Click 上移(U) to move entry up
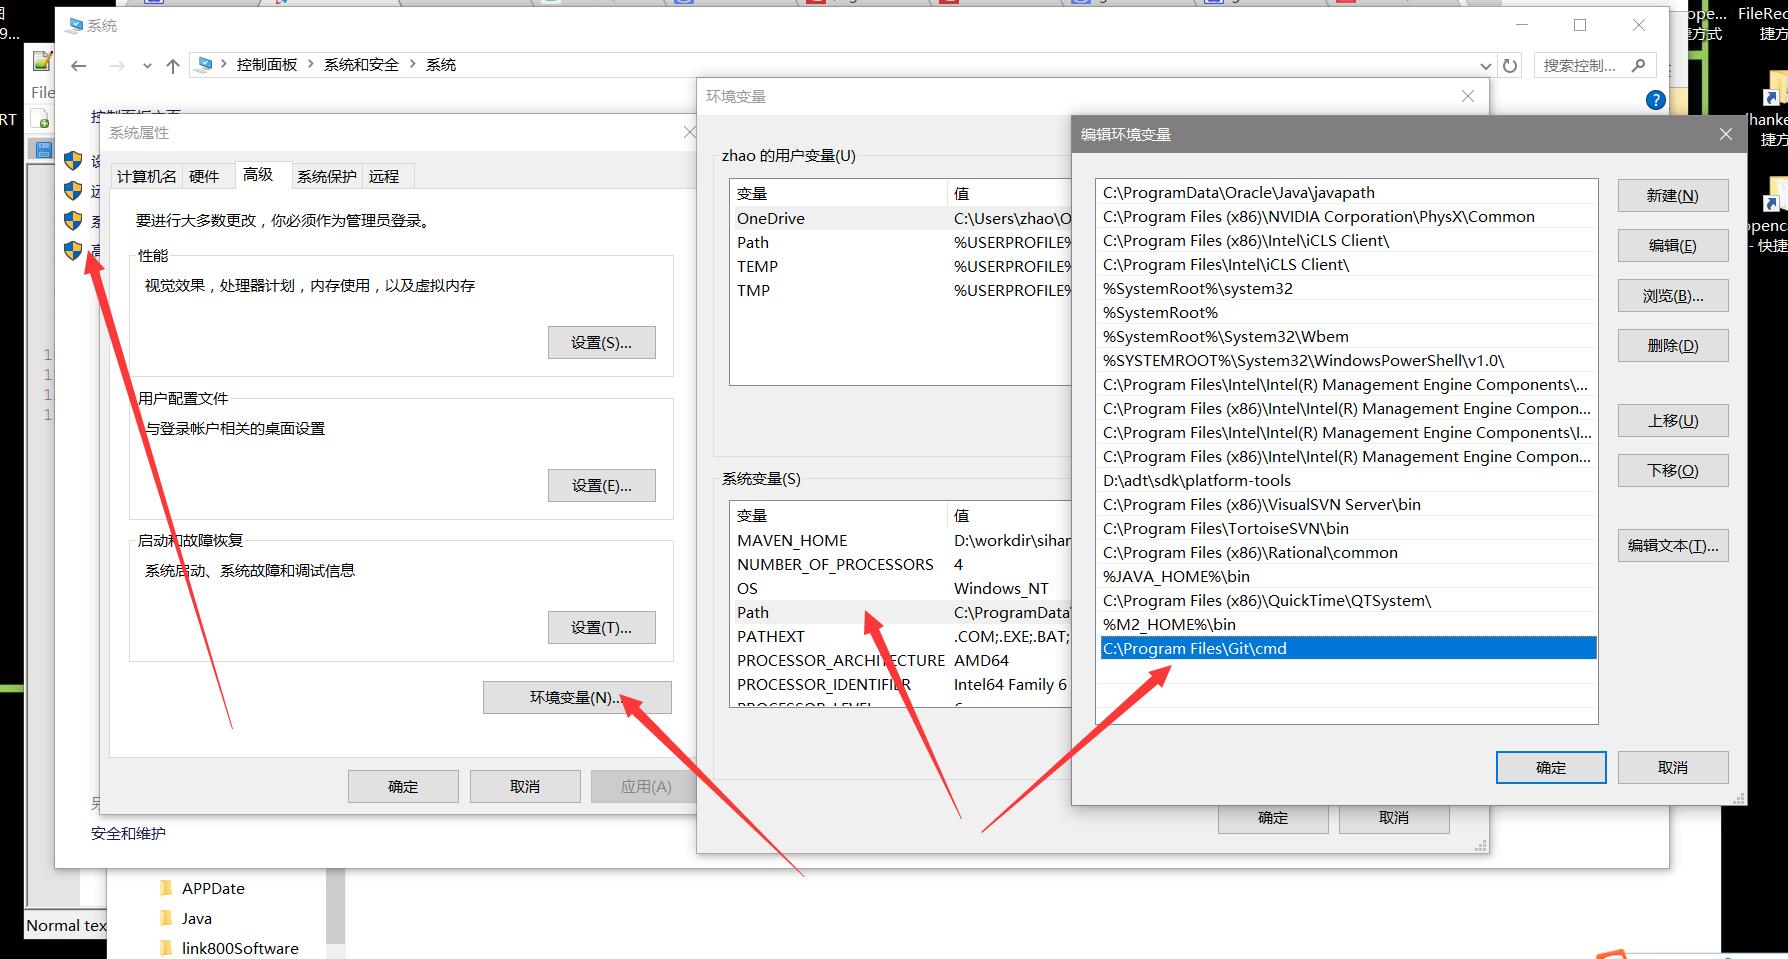Viewport: 1788px width, 959px height. point(1673,421)
